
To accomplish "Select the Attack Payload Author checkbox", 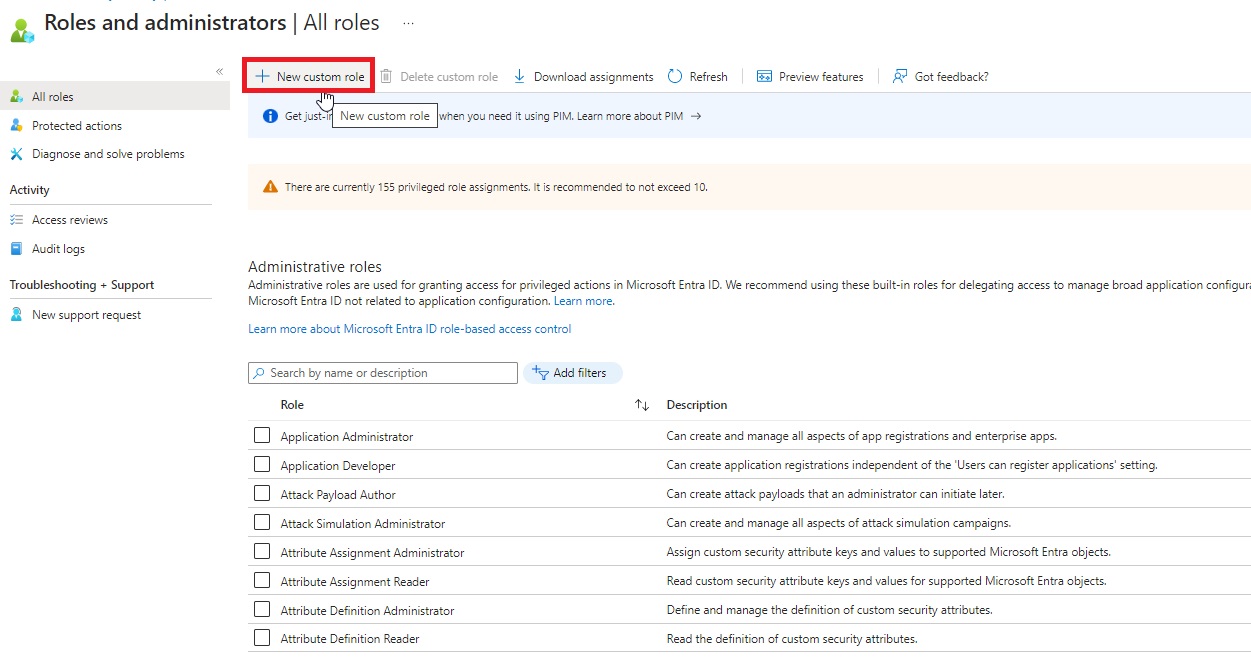I will pyautogui.click(x=262, y=494).
